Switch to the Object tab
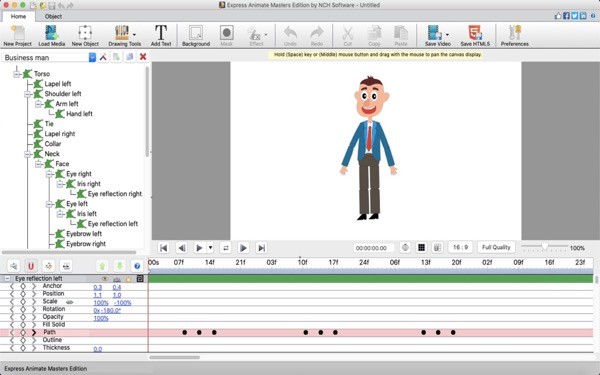Screen dimensions: 600x375 click(x=53, y=16)
